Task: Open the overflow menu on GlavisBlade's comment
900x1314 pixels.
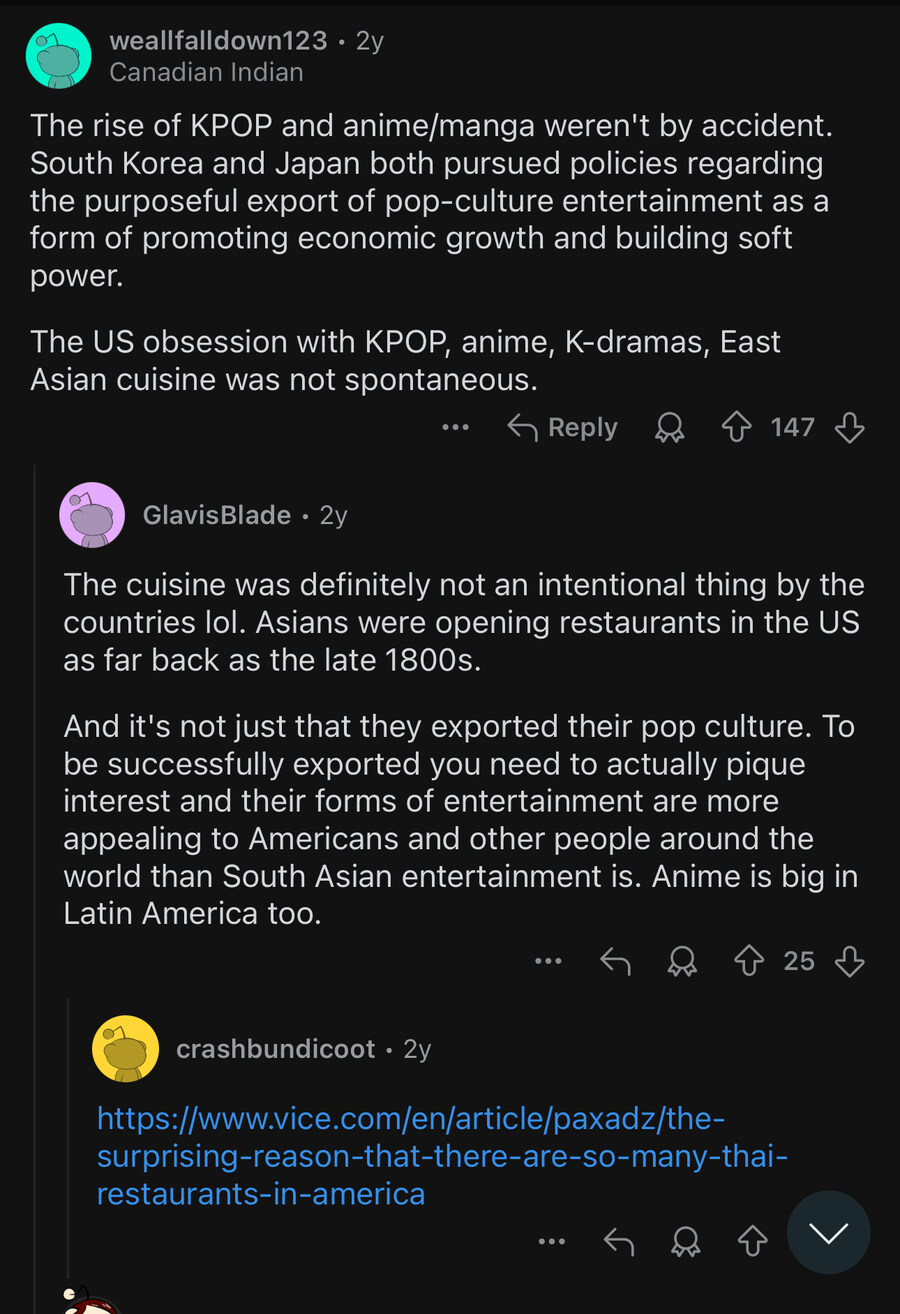Action: (x=548, y=961)
